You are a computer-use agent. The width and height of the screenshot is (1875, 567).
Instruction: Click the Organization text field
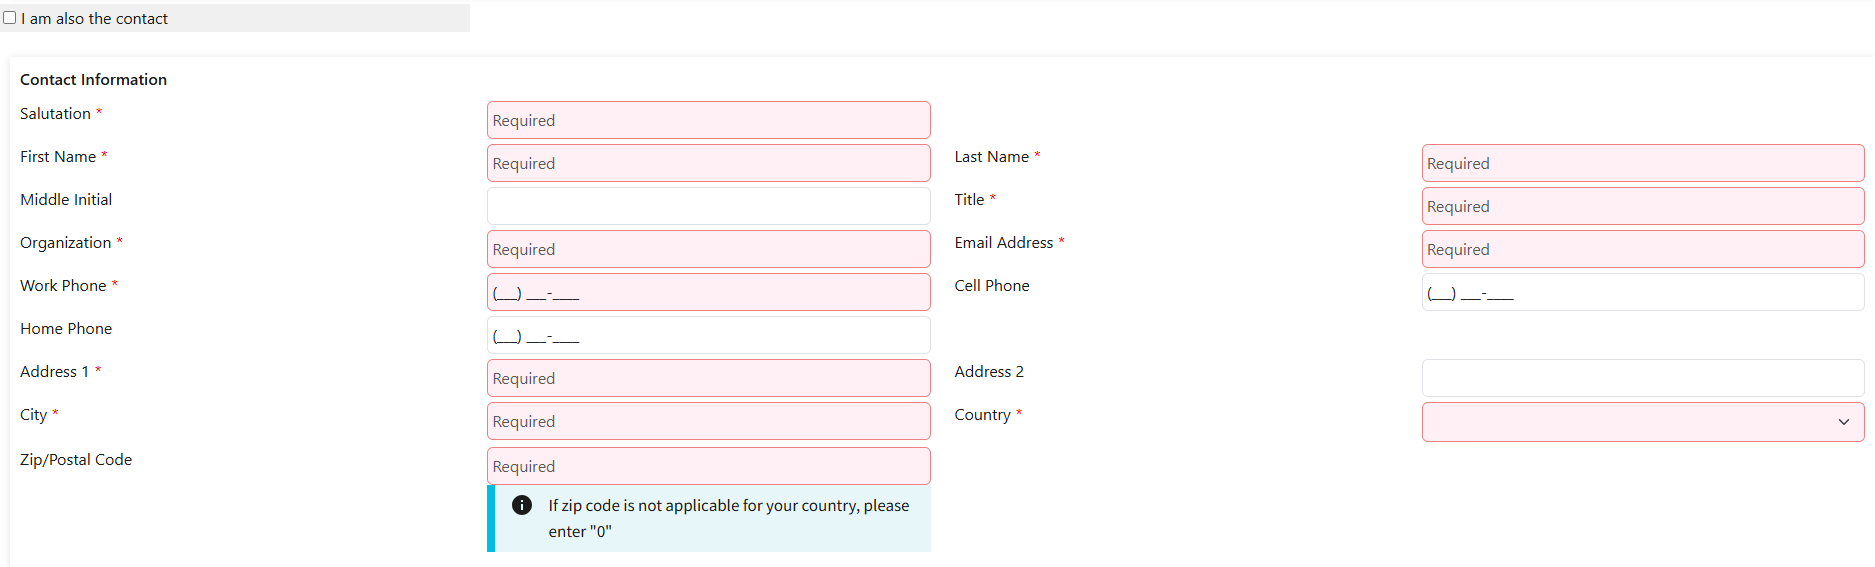coord(708,249)
